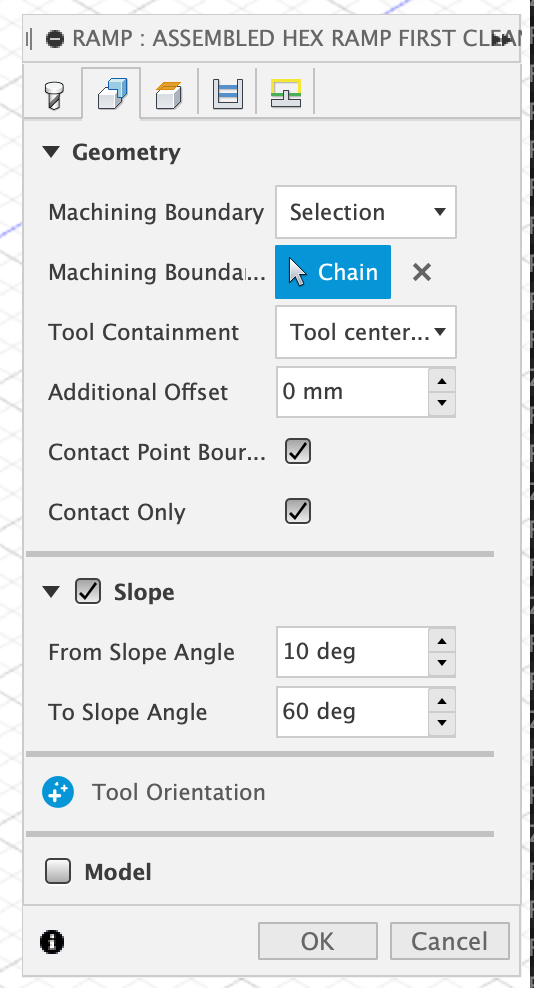Click the OK button
534x988 pixels.
pyautogui.click(x=318, y=941)
